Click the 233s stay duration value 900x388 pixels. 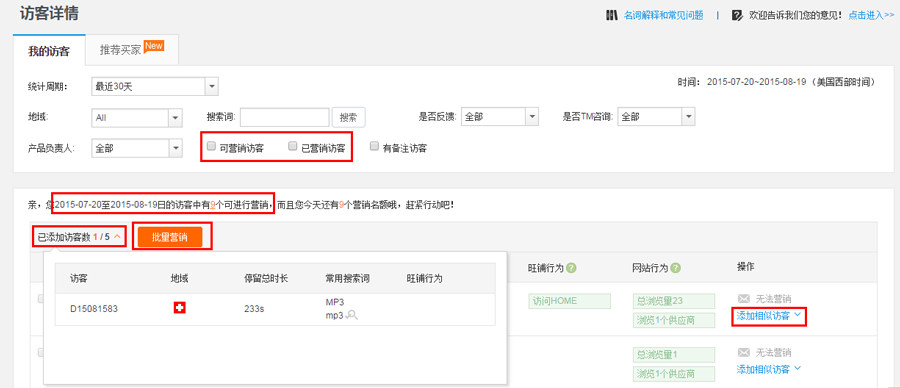coord(254,309)
